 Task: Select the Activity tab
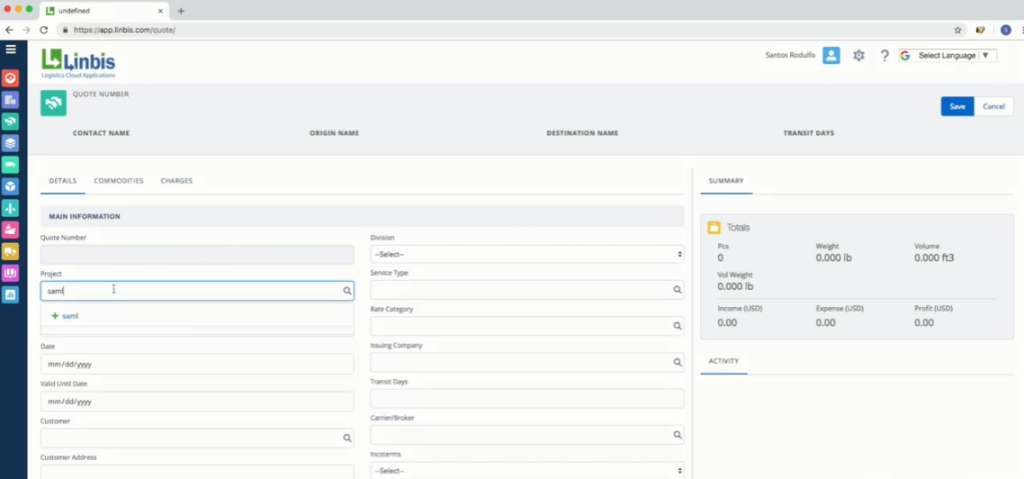[724, 361]
